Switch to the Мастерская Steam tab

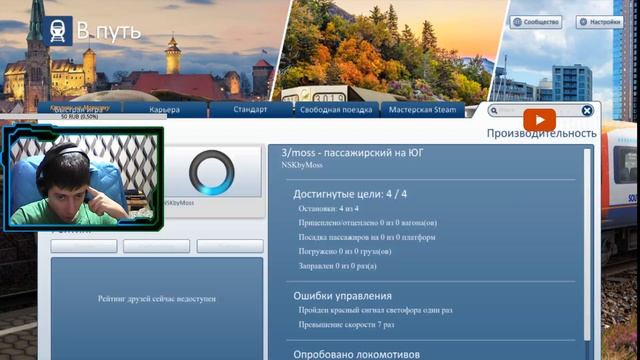pyautogui.click(x=422, y=109)
